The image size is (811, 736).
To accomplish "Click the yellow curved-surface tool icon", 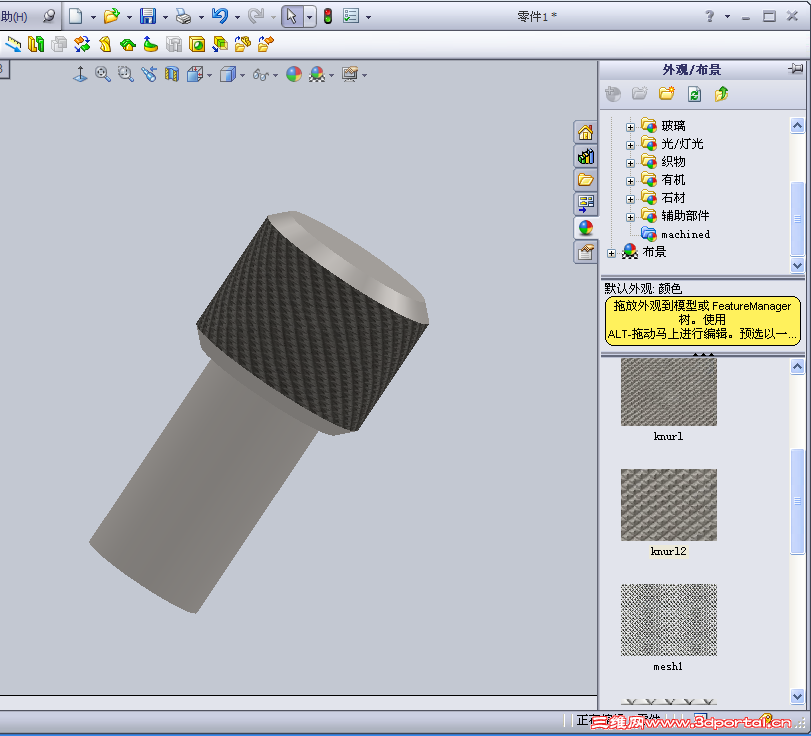I will pos(106,44).
